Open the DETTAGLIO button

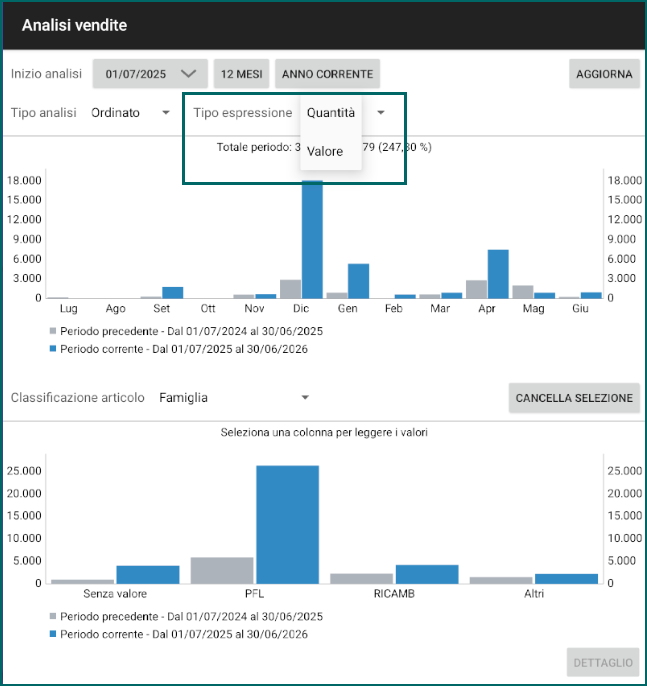coord(603,662)
